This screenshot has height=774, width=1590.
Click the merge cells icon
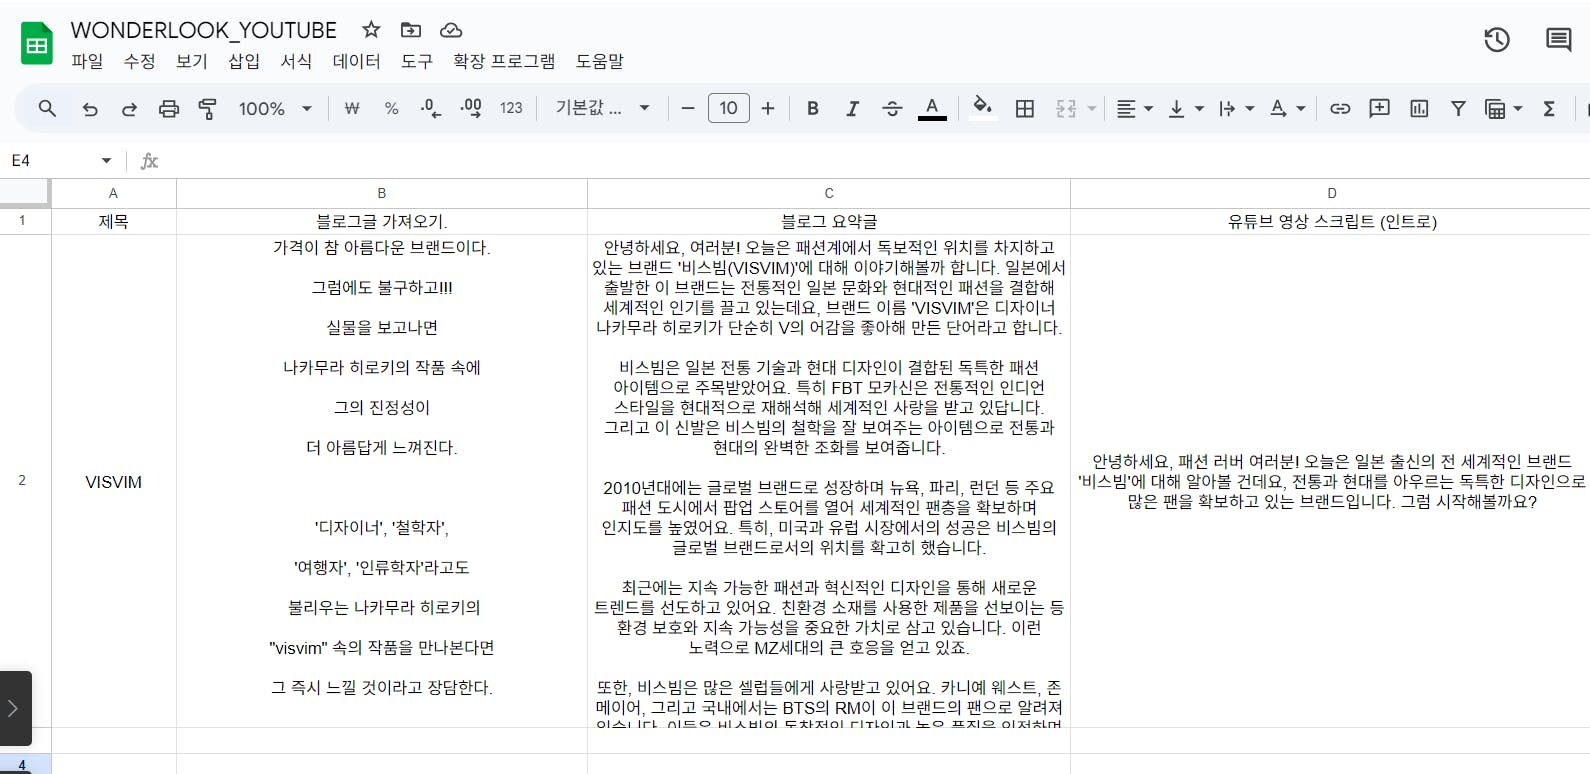coord(1066,108)
